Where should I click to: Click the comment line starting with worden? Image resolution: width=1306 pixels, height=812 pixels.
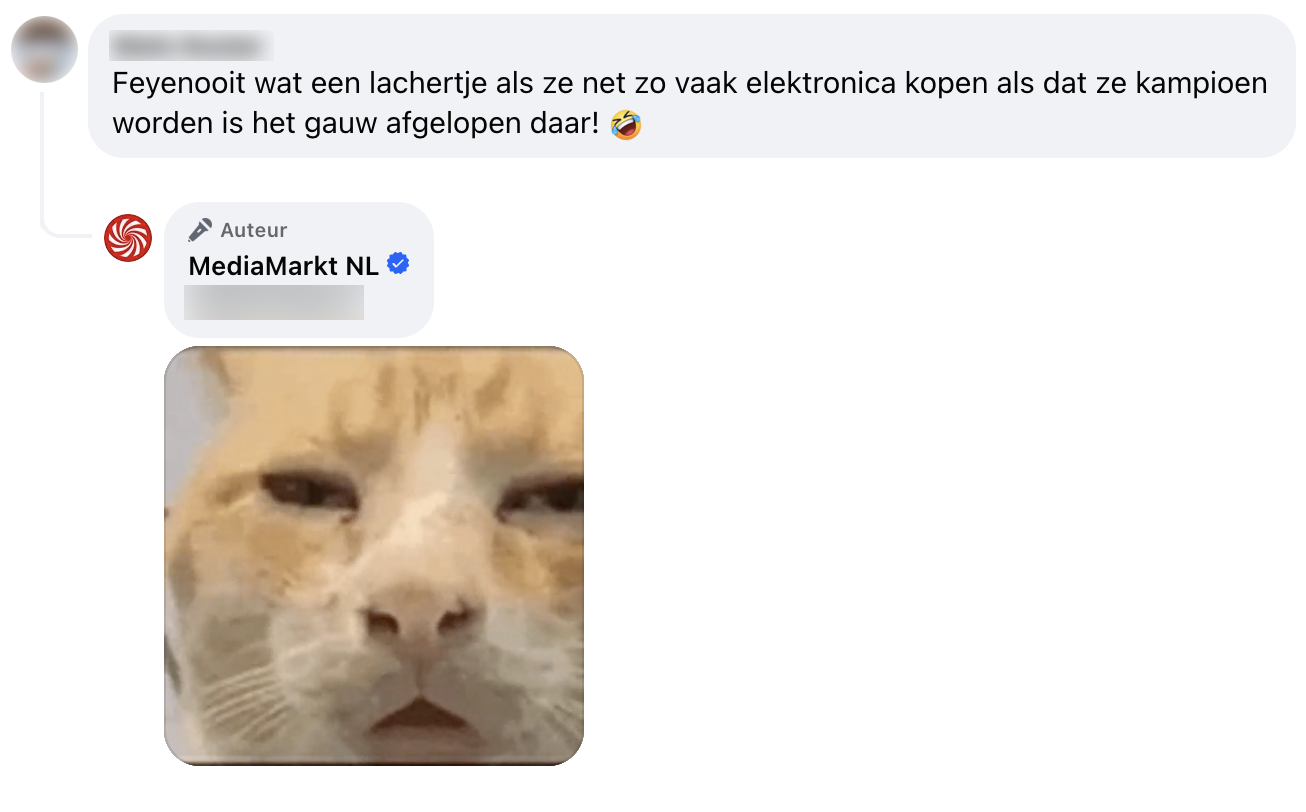pos(377,125)
